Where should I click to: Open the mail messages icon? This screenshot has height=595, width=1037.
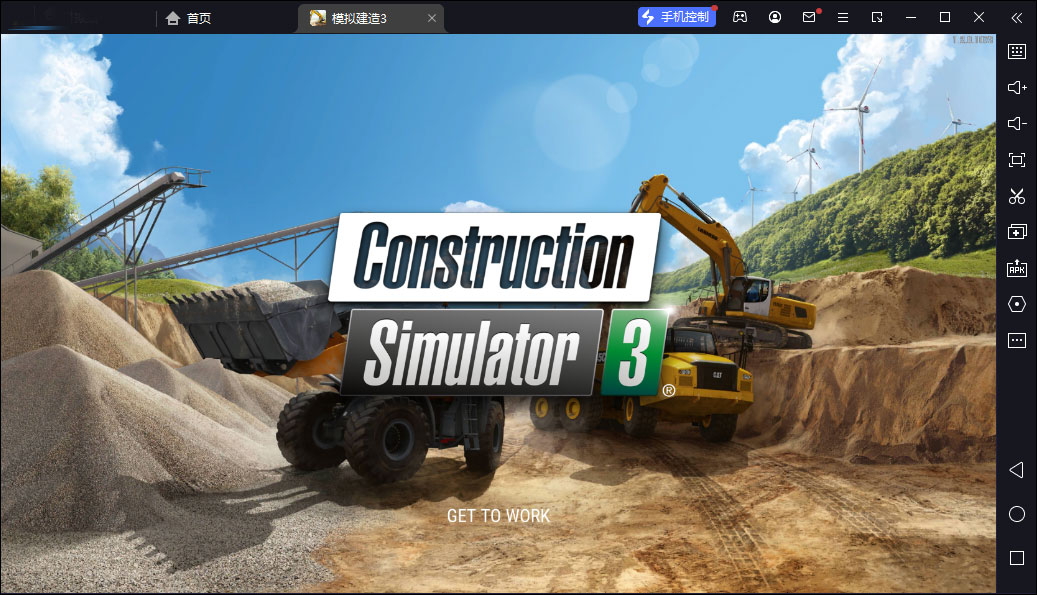[x=809, y=17]
